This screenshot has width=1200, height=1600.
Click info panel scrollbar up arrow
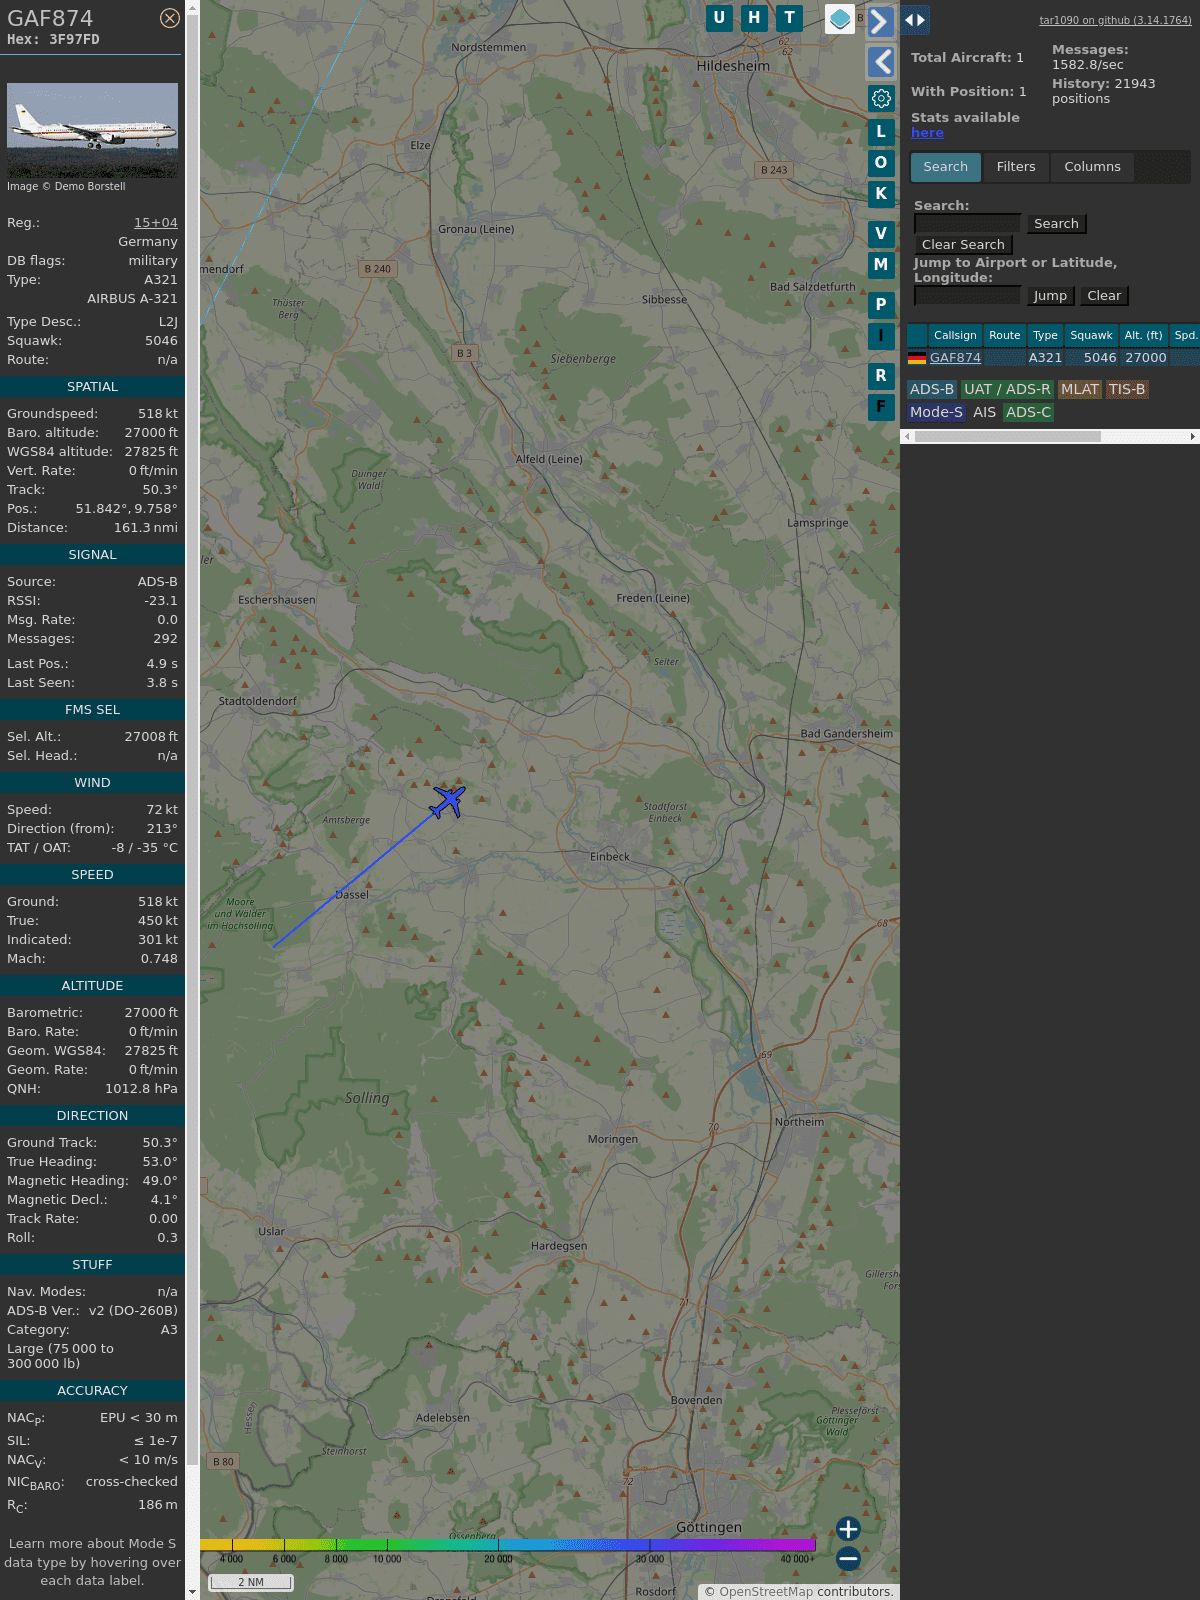(192, 7)
